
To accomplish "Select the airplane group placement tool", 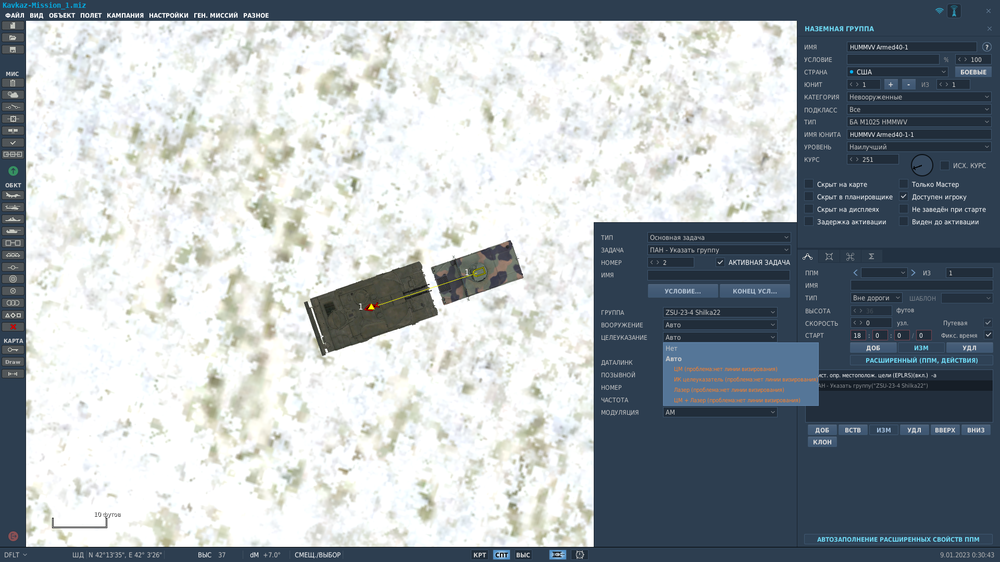I will point(13,195).
